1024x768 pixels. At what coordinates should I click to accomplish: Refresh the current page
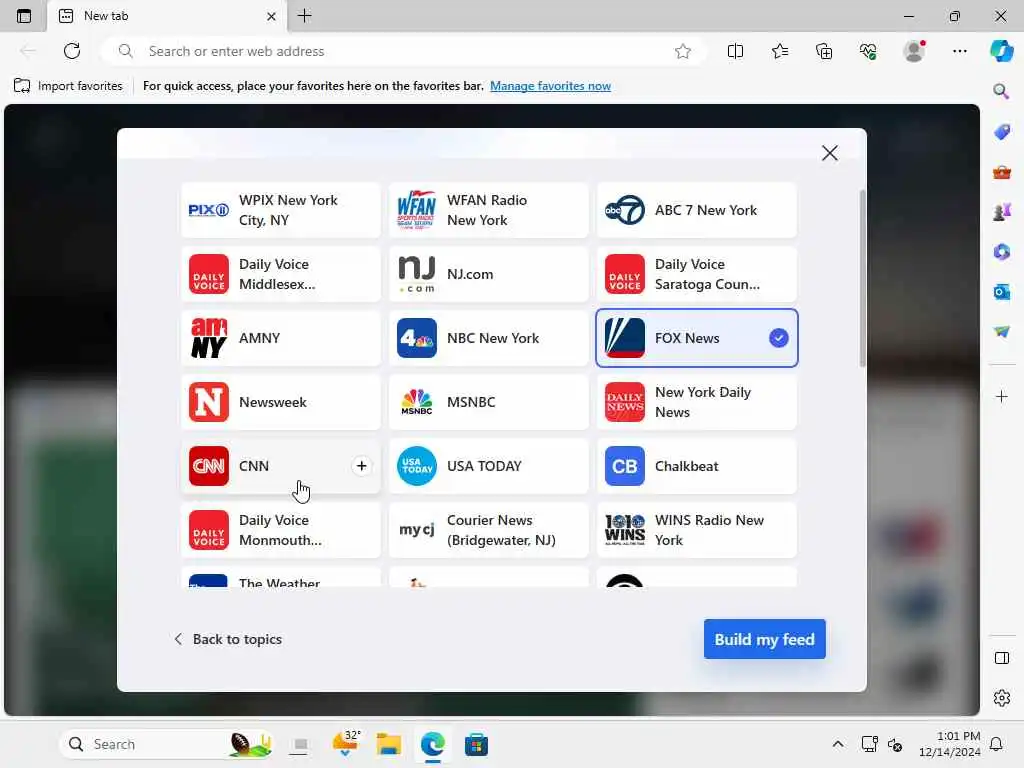[72, 51]
